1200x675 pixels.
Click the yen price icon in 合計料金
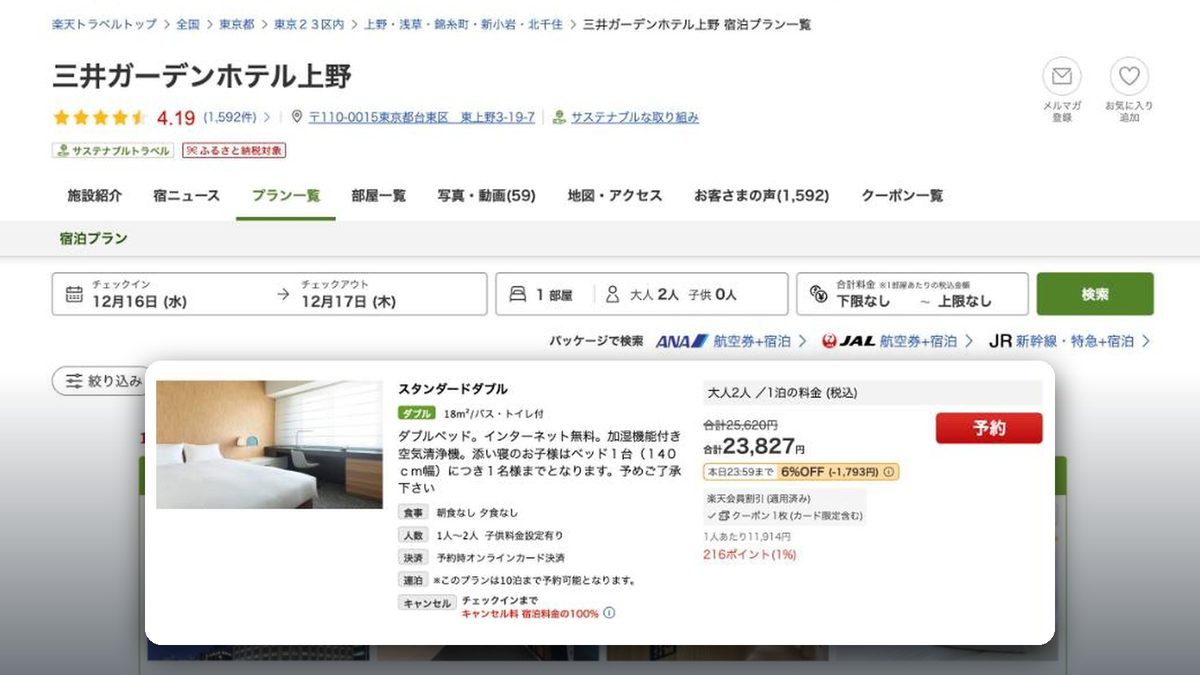coord(819,295)
